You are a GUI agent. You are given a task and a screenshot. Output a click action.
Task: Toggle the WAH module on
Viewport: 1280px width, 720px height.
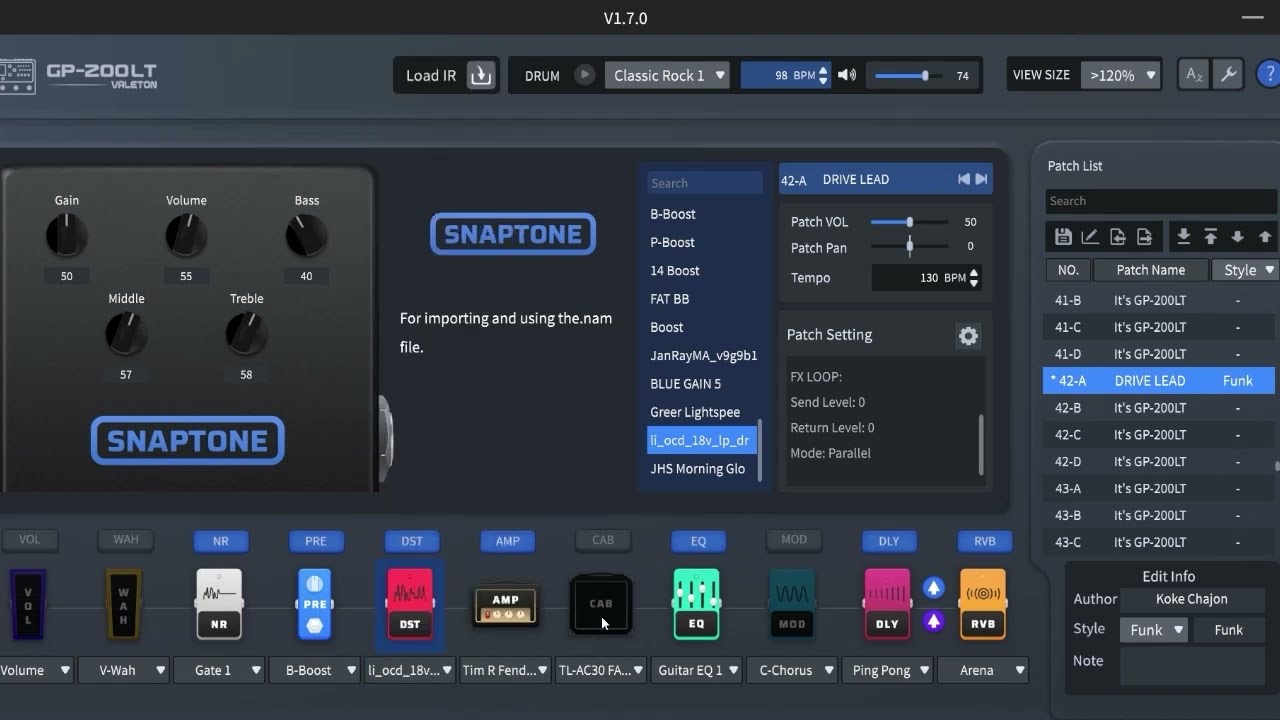(x=125, y=540)
